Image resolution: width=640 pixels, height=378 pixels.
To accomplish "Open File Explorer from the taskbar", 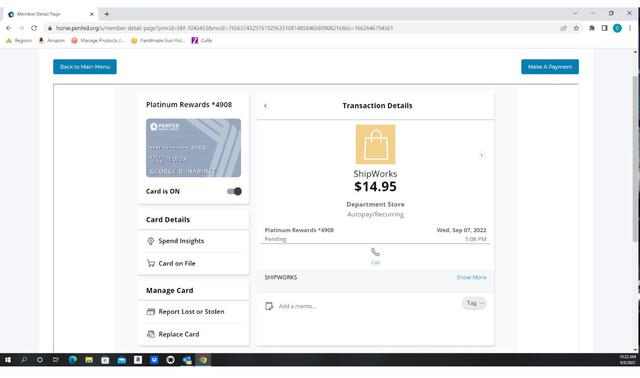I will [x=89, y=360].
